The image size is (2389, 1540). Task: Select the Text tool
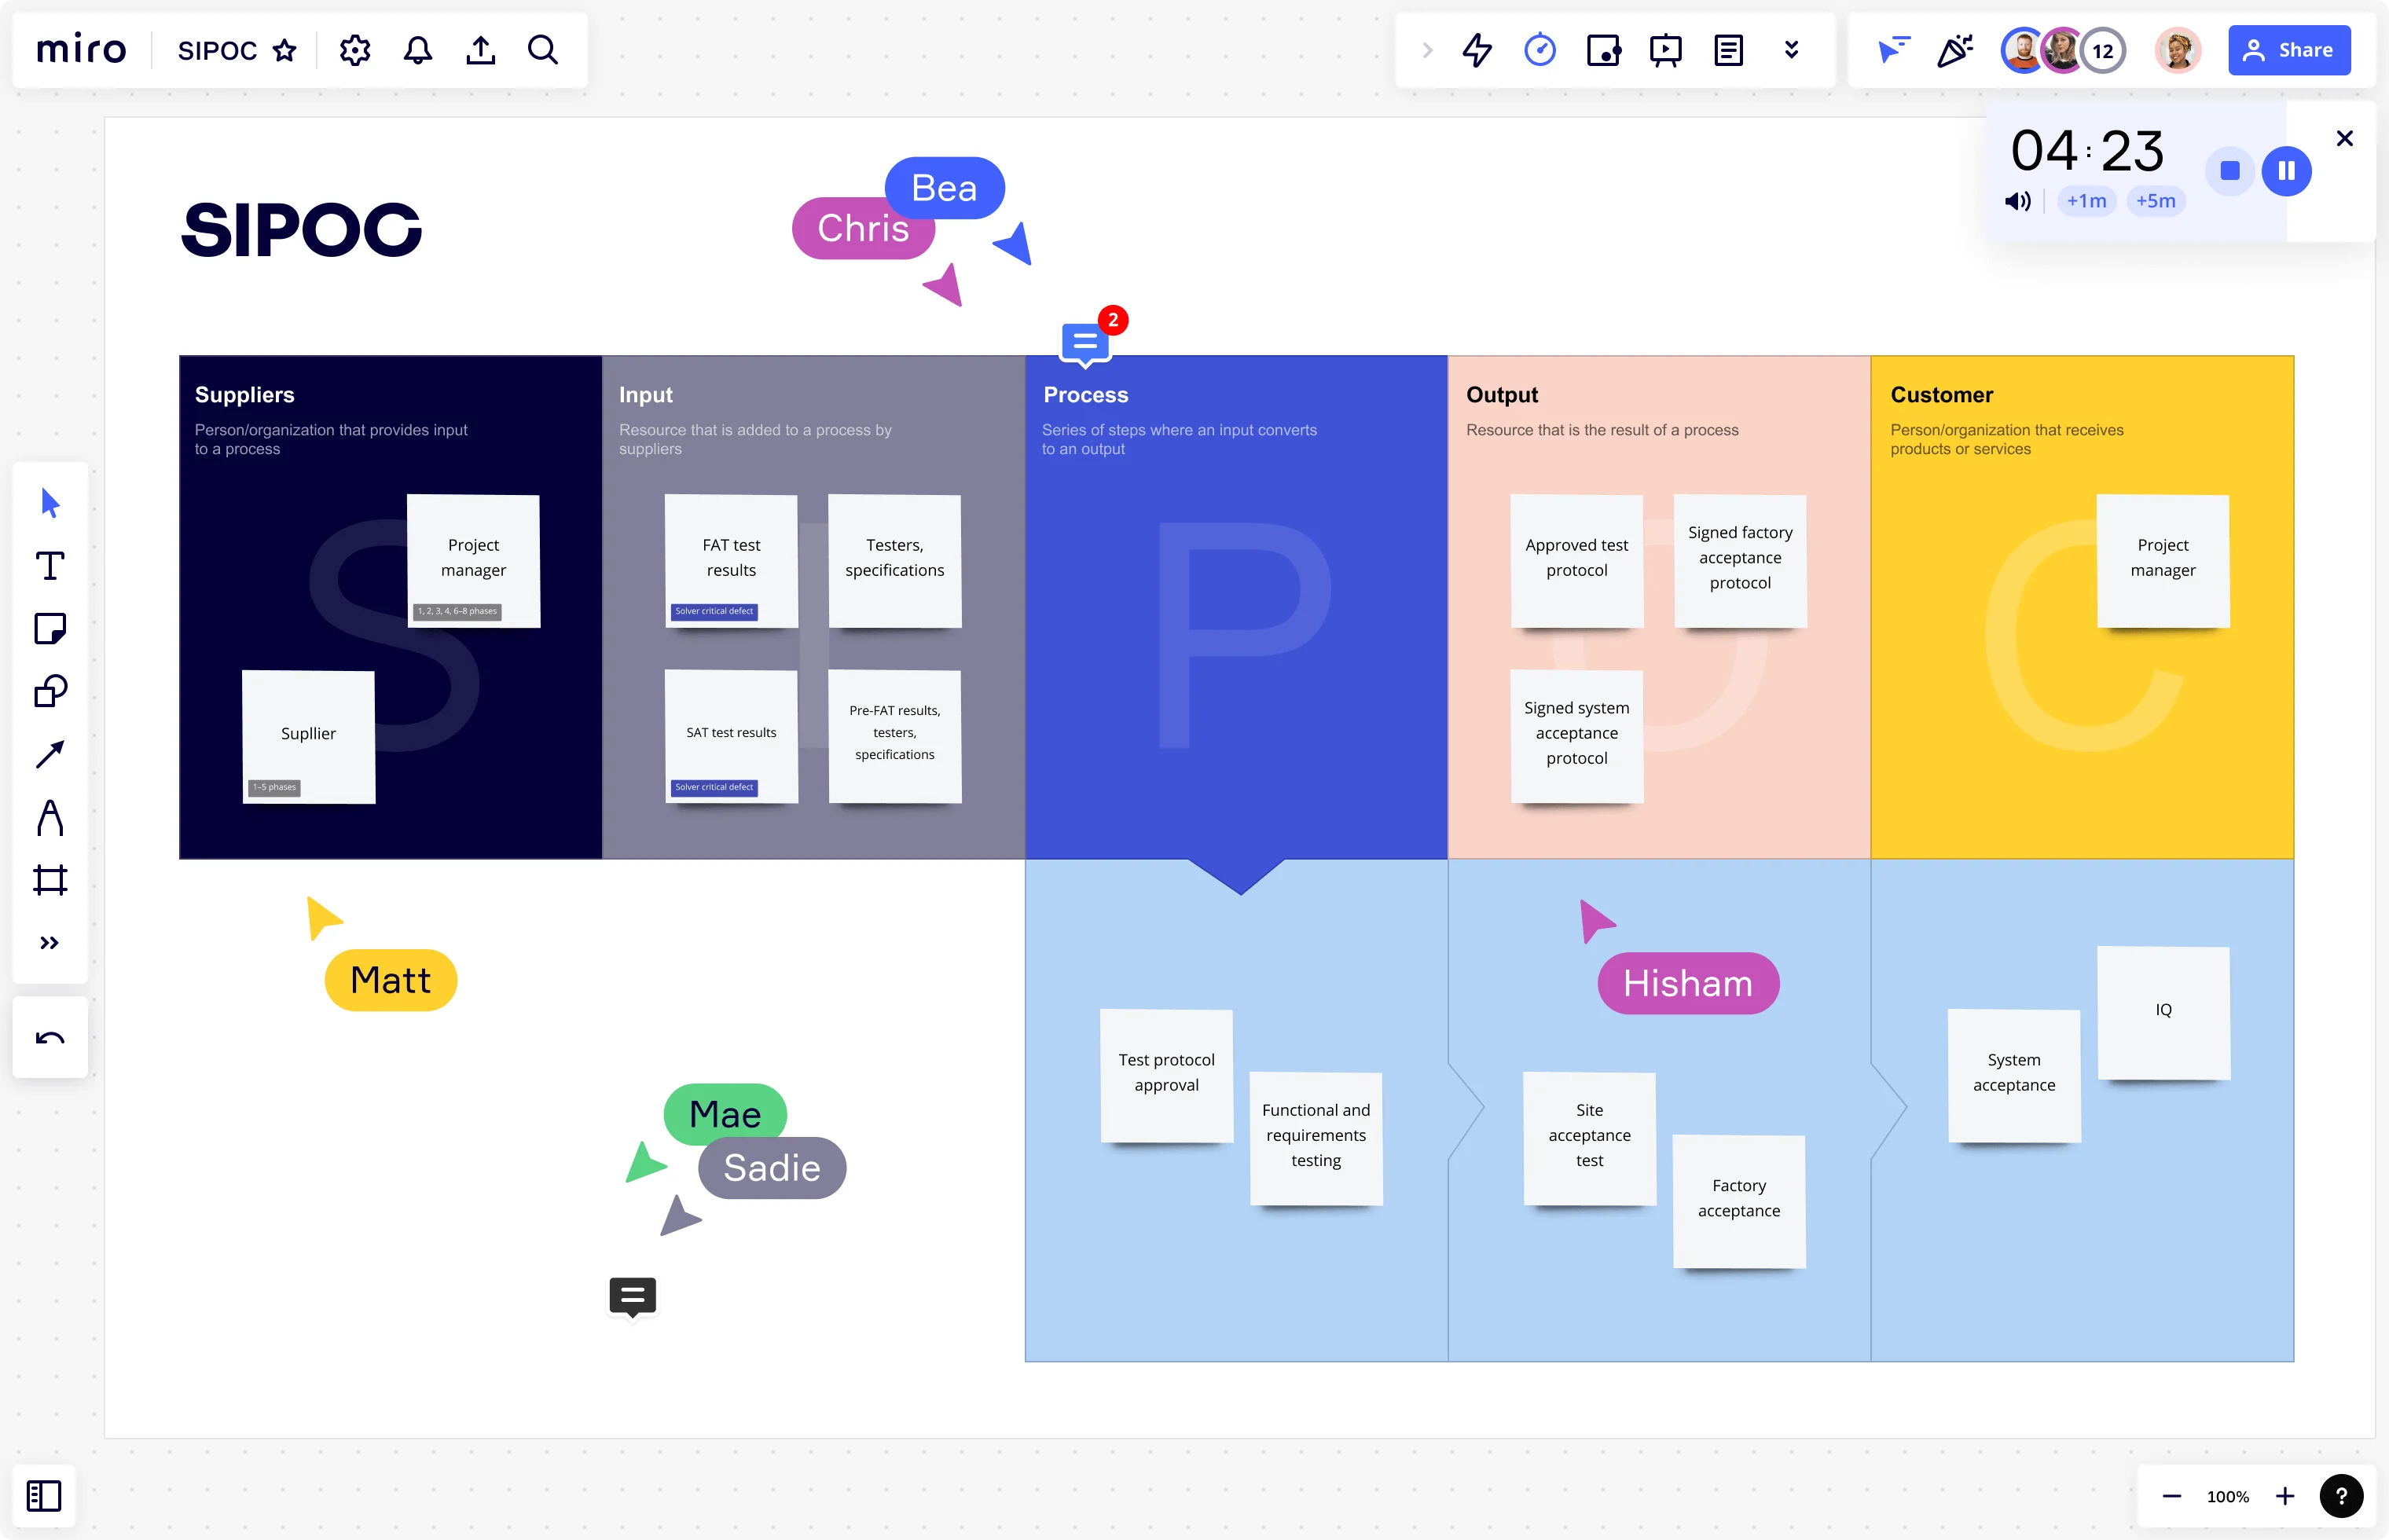(x=50, y=566)
